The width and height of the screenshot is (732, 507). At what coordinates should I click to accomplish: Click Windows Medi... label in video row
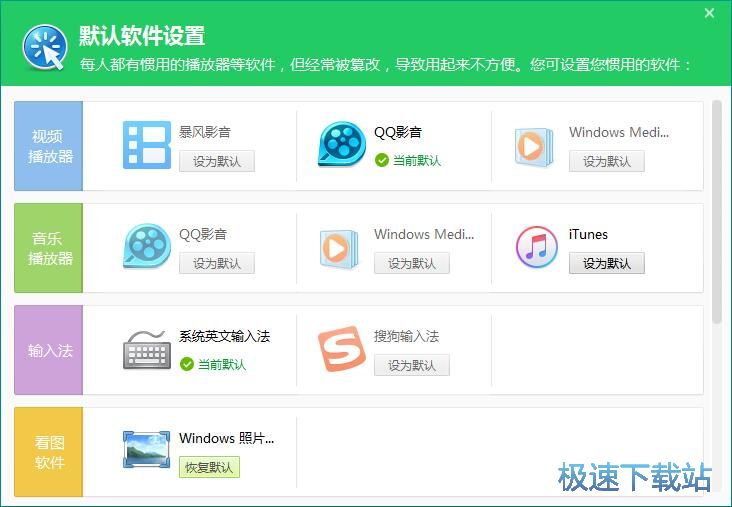pyautogui.click(x=619, y=132)
